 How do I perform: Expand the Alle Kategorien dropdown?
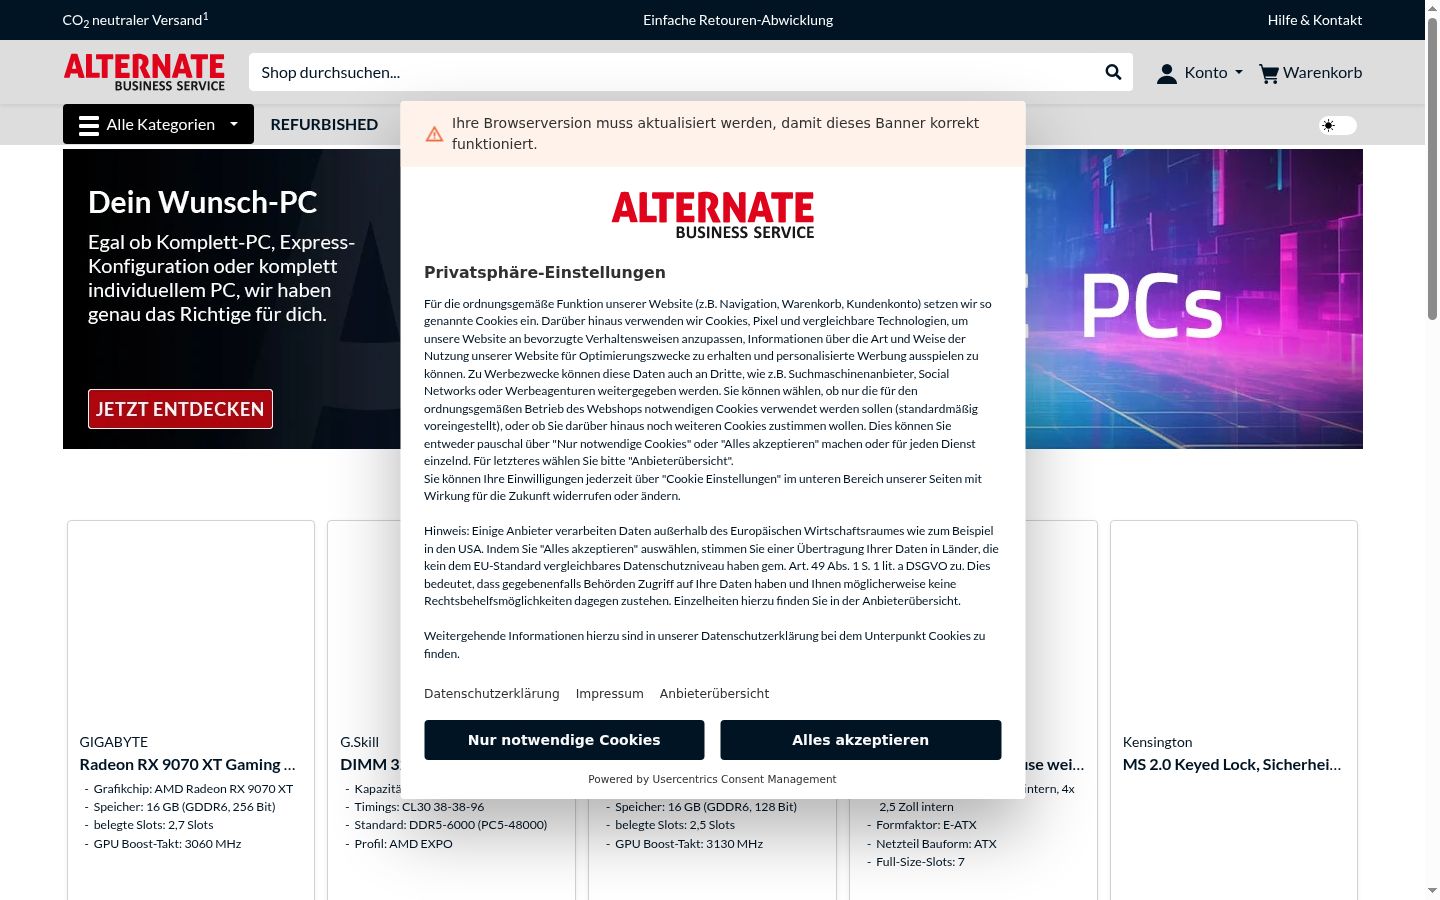coord(234,124)
